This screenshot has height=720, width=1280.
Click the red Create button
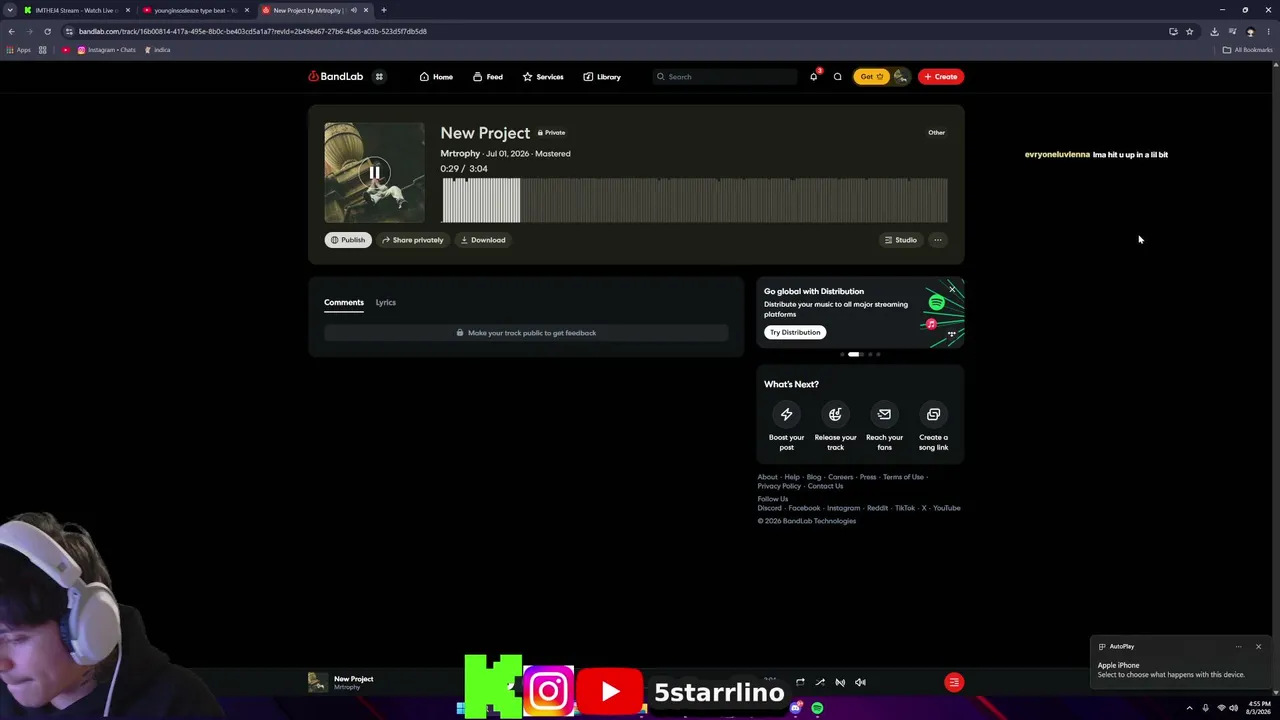click(x=941, y=77)
